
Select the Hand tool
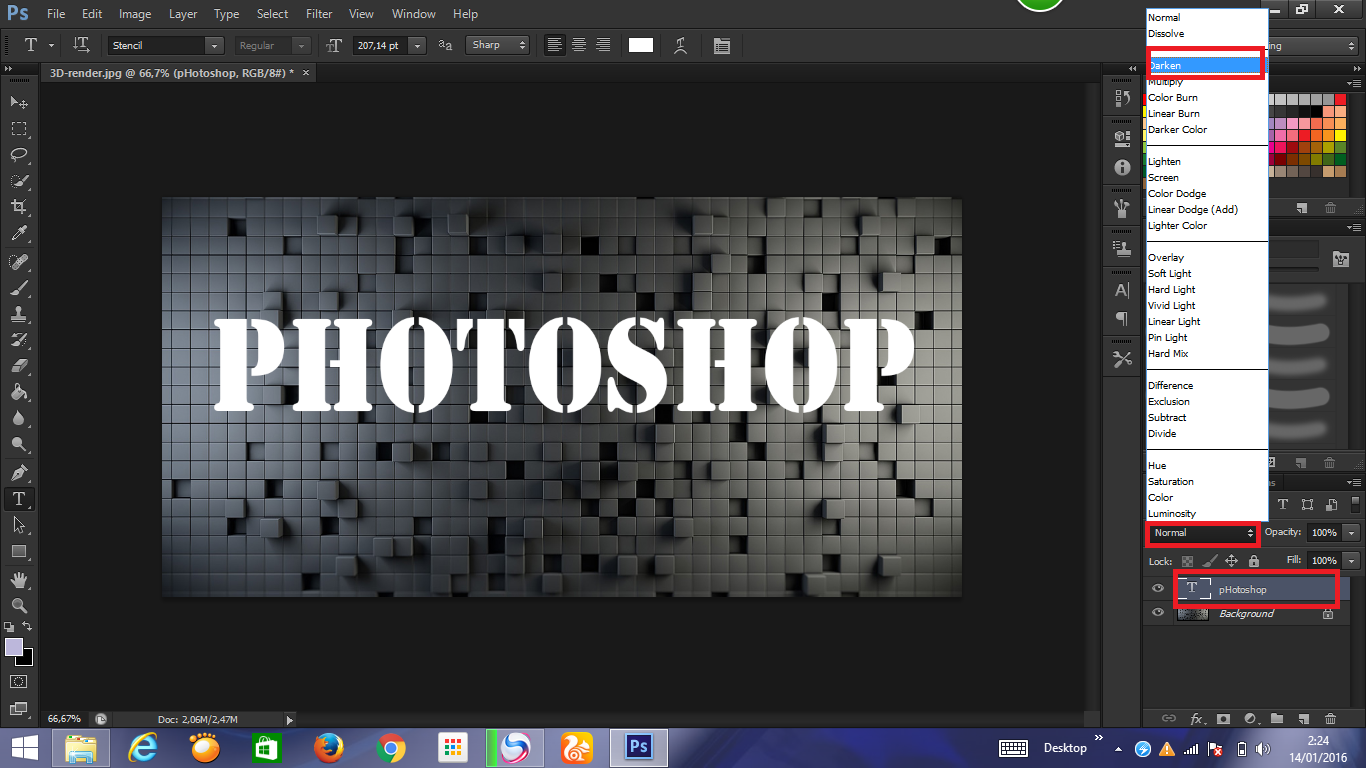[x=19, y=579]
